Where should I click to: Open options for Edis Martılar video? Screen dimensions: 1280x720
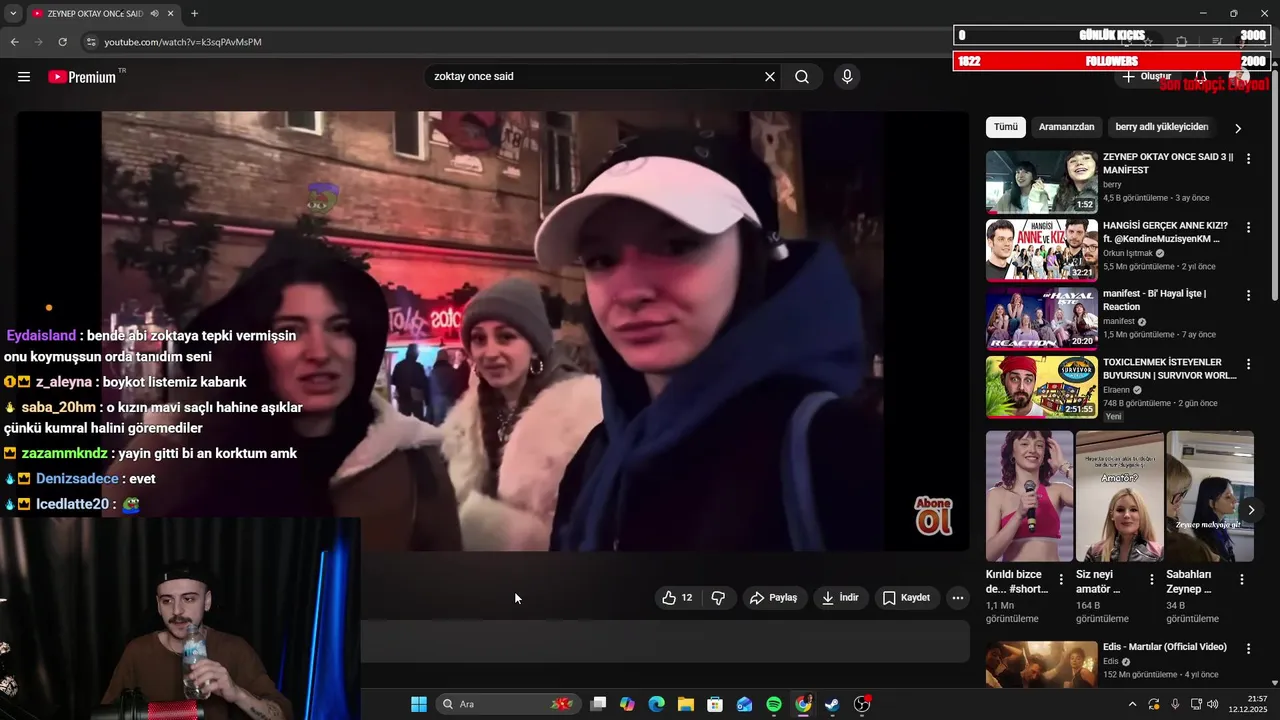click(x=1248, y=649)
